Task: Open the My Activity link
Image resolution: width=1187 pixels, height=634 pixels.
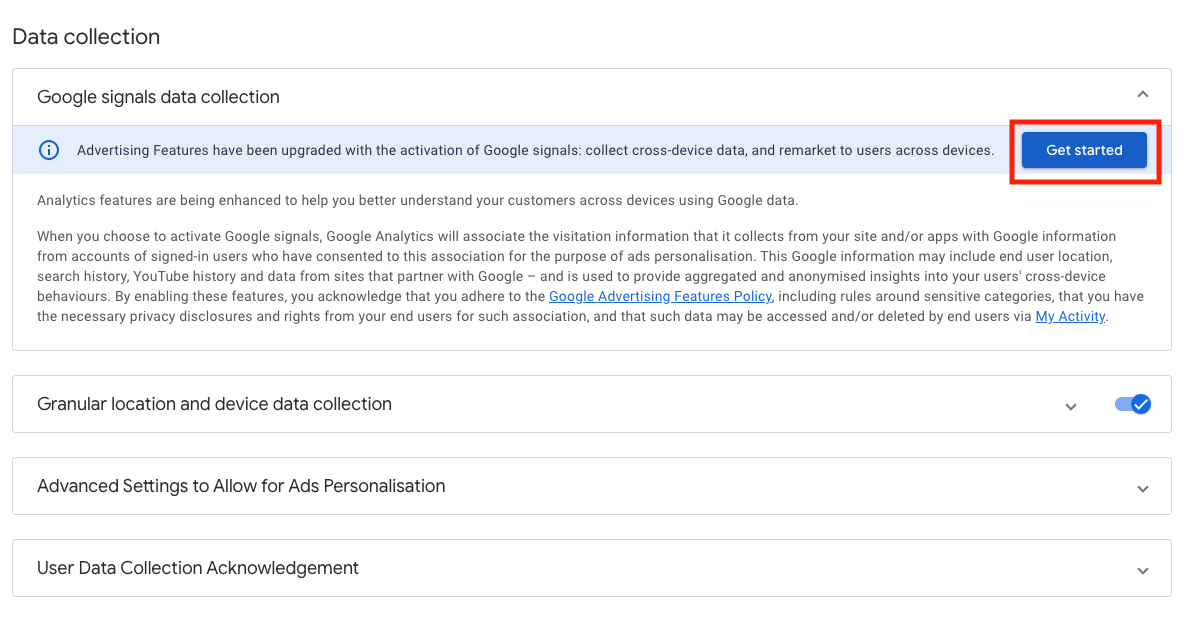Action: [x=1070, y=316]
